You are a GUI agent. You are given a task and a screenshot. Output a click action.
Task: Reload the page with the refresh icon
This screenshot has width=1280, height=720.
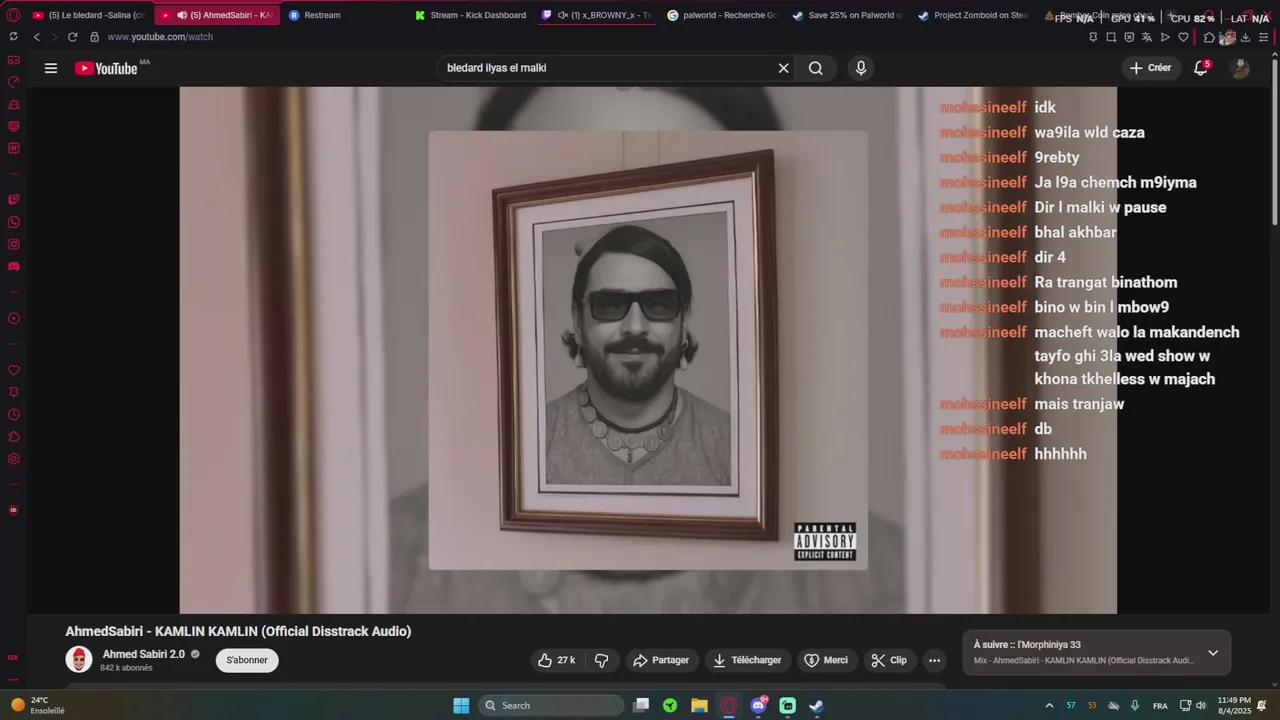(x=72, y=37)
